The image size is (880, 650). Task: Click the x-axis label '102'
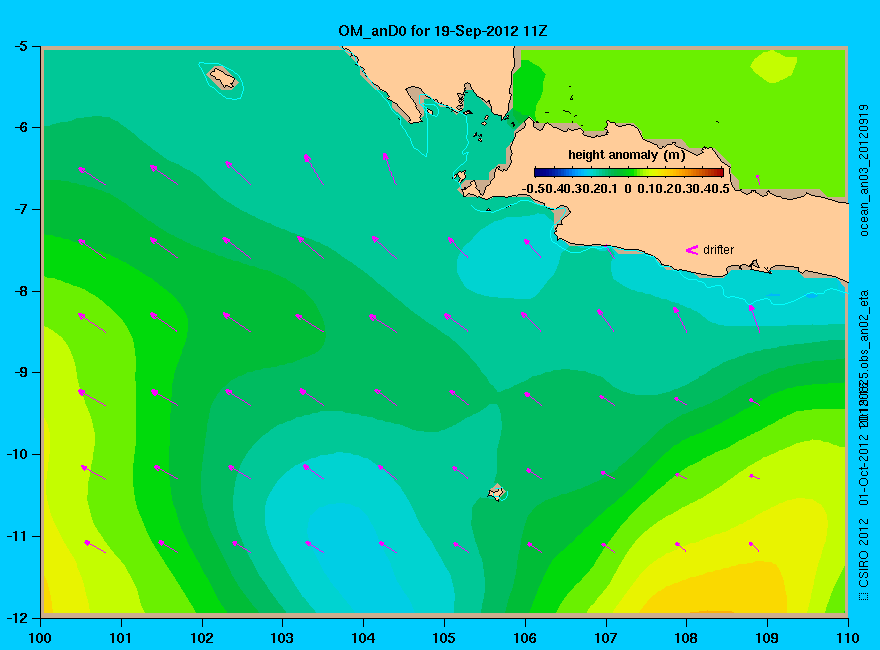201,638
